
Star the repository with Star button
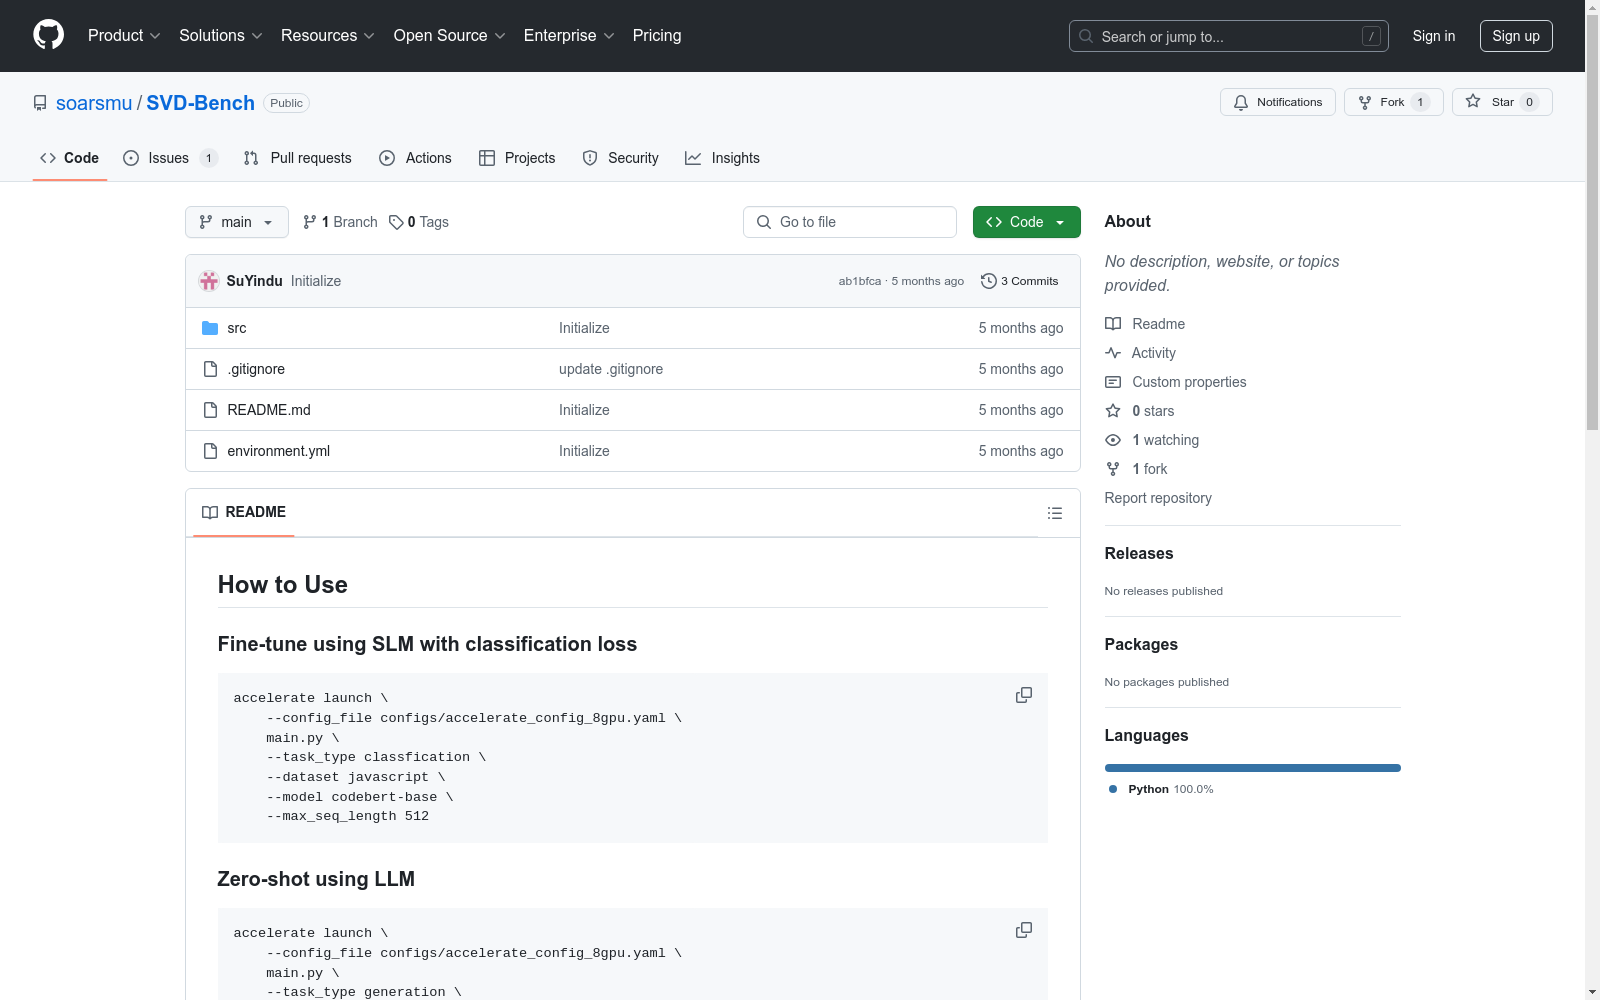[x=1502, y=102]
